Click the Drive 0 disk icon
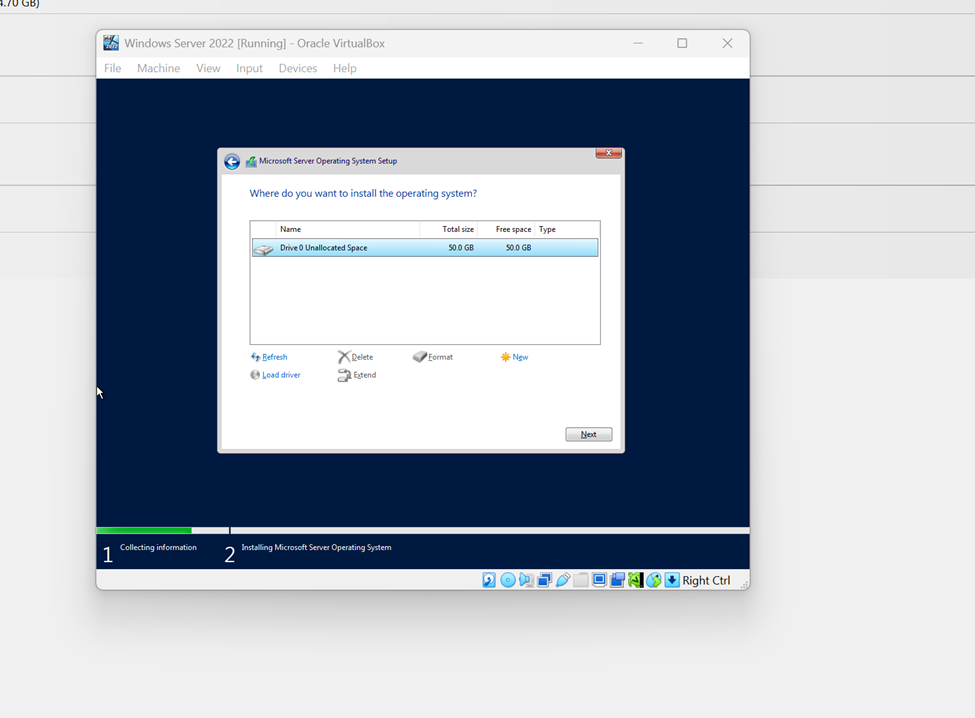 [264, 249]
